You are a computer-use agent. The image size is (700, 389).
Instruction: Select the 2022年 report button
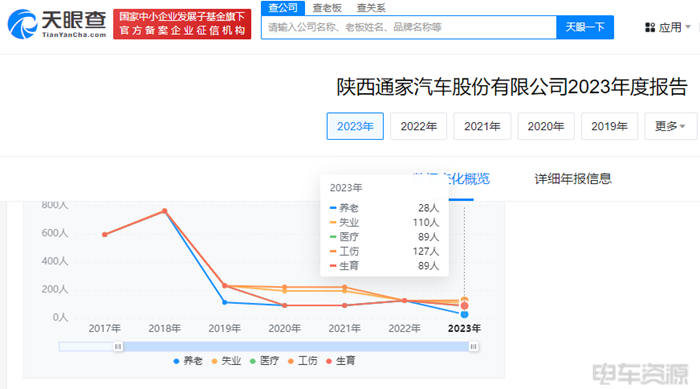[418, 126]
